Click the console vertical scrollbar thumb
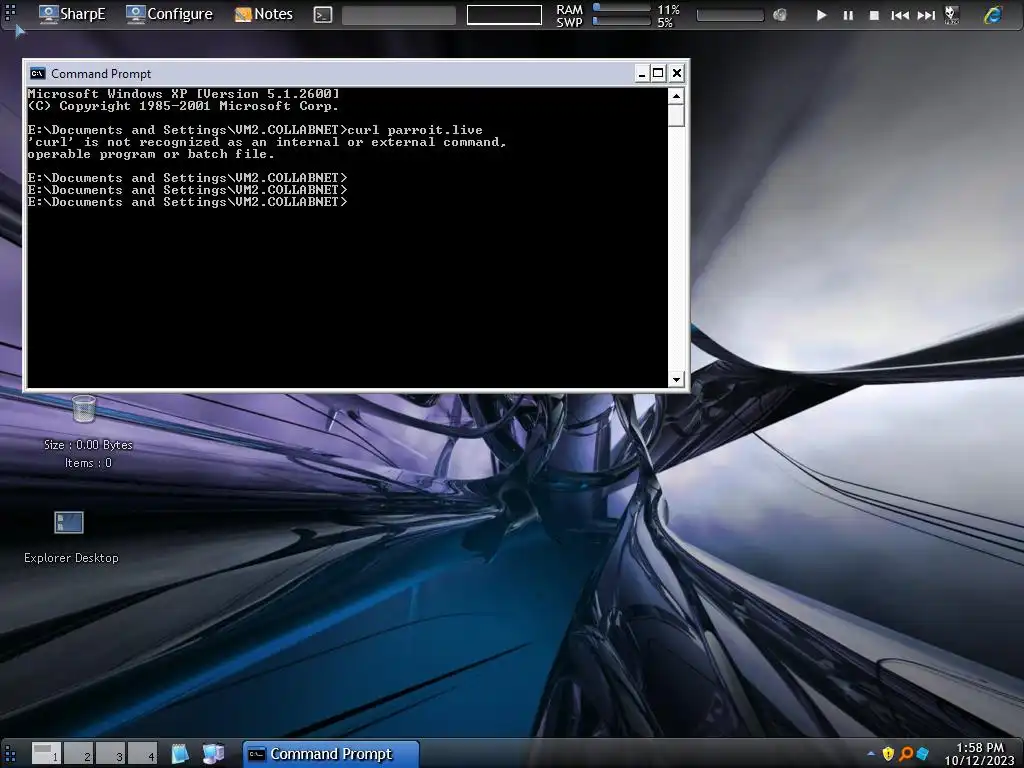 click(x=676, y=115)
